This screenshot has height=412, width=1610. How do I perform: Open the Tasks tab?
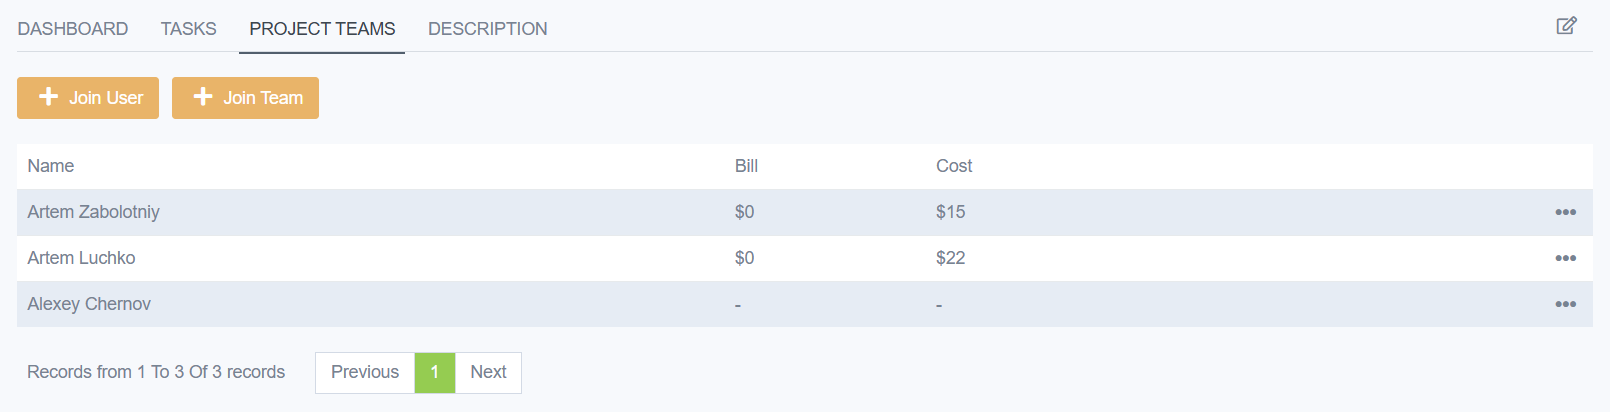(x=189, y=29)
